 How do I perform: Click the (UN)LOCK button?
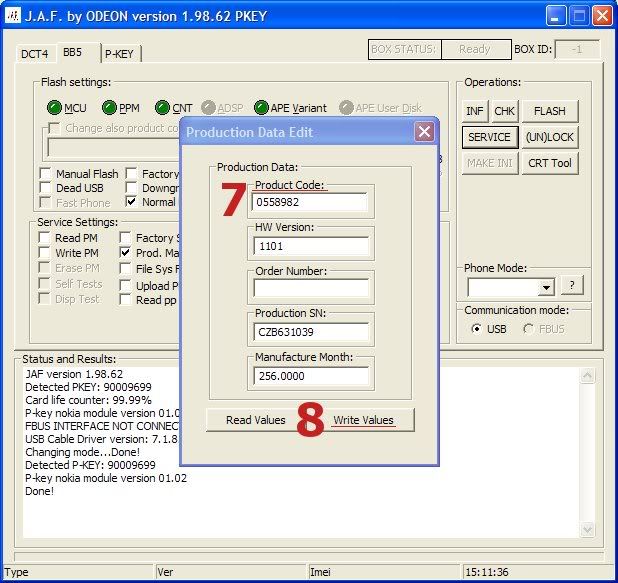tap(549, 137)
